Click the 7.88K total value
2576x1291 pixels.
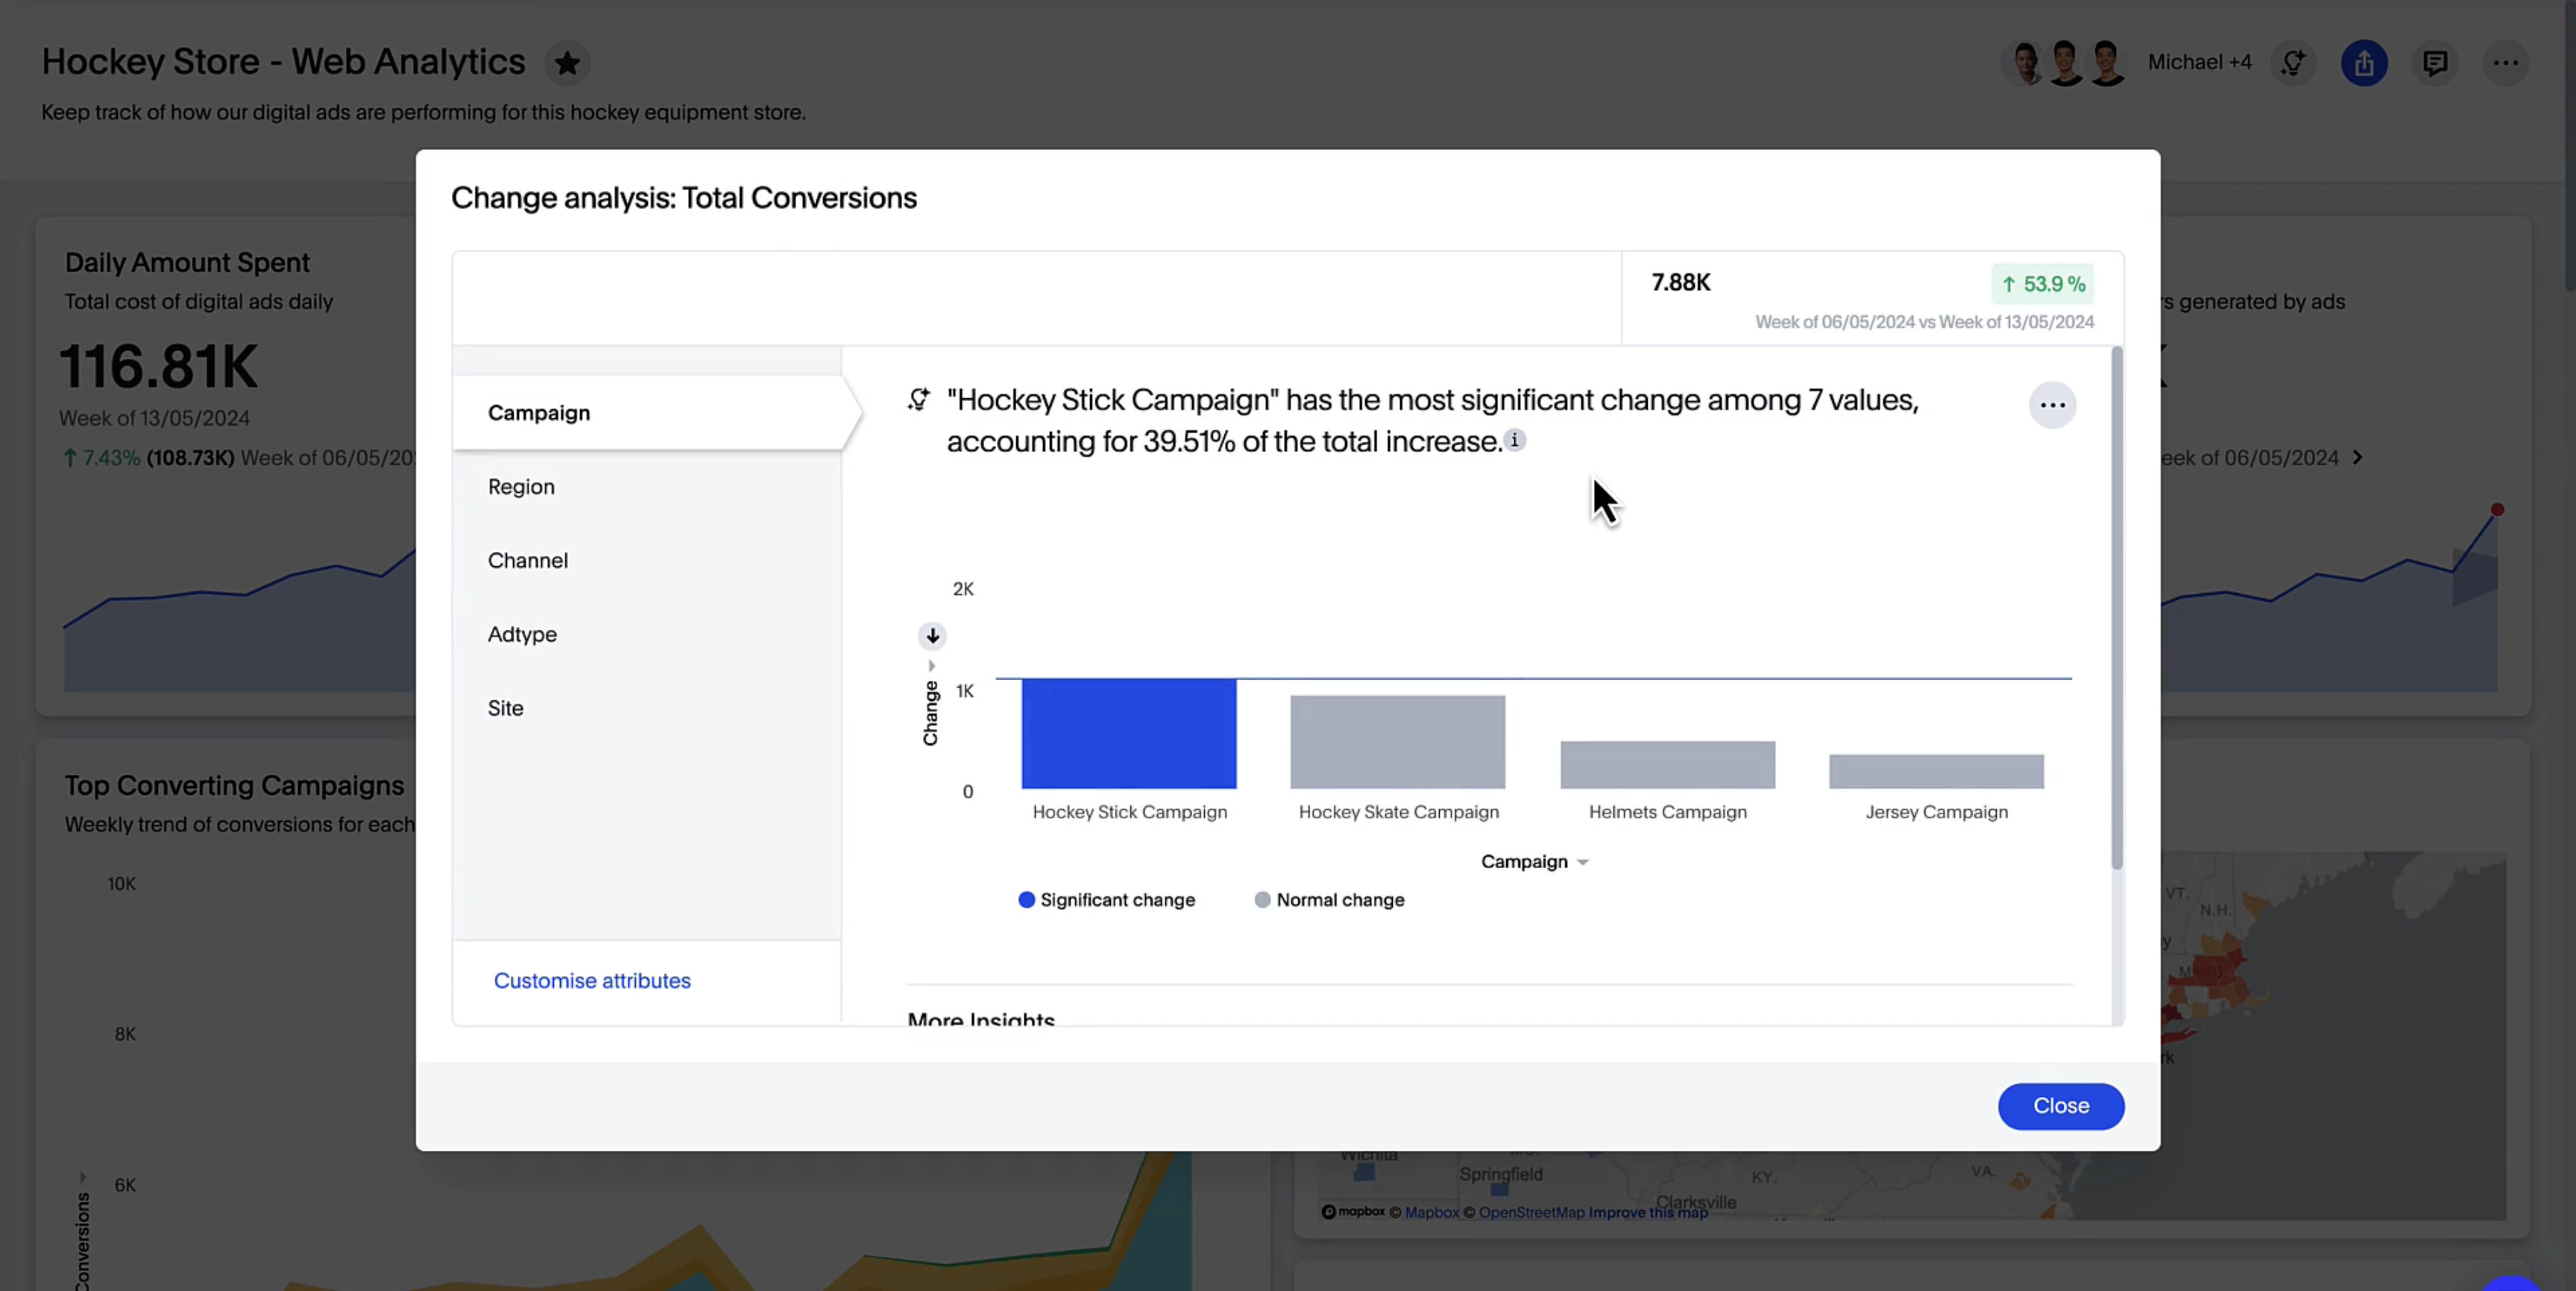1680,283
